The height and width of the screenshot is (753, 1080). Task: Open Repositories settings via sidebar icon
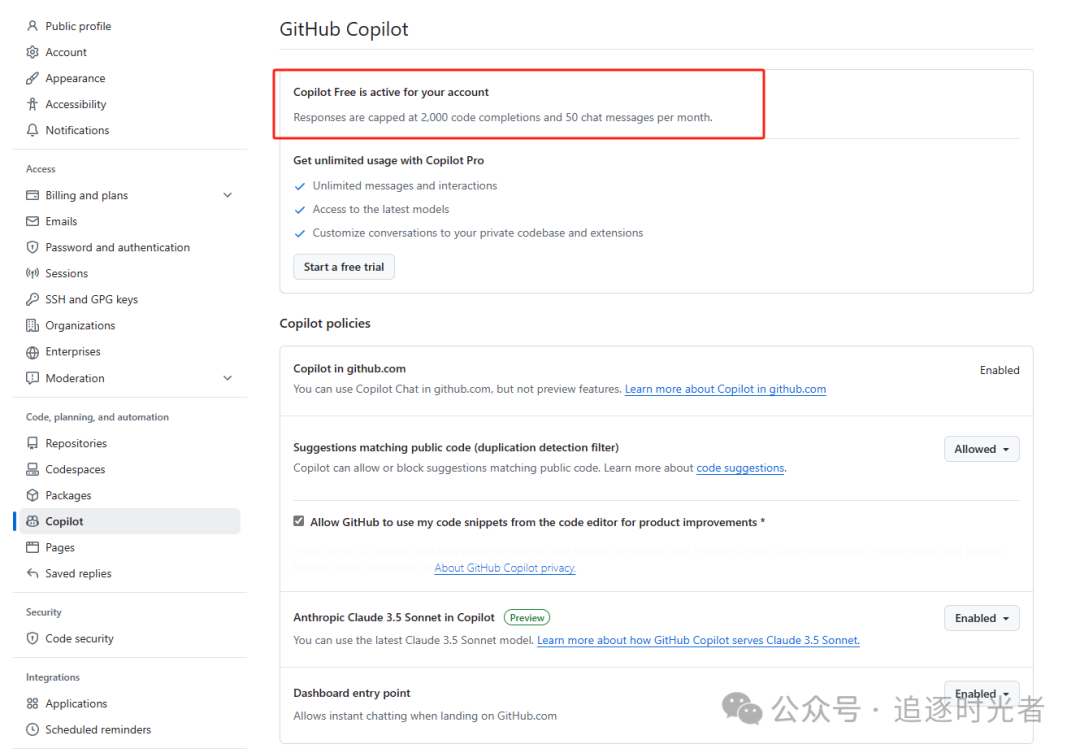click(34, 443)
